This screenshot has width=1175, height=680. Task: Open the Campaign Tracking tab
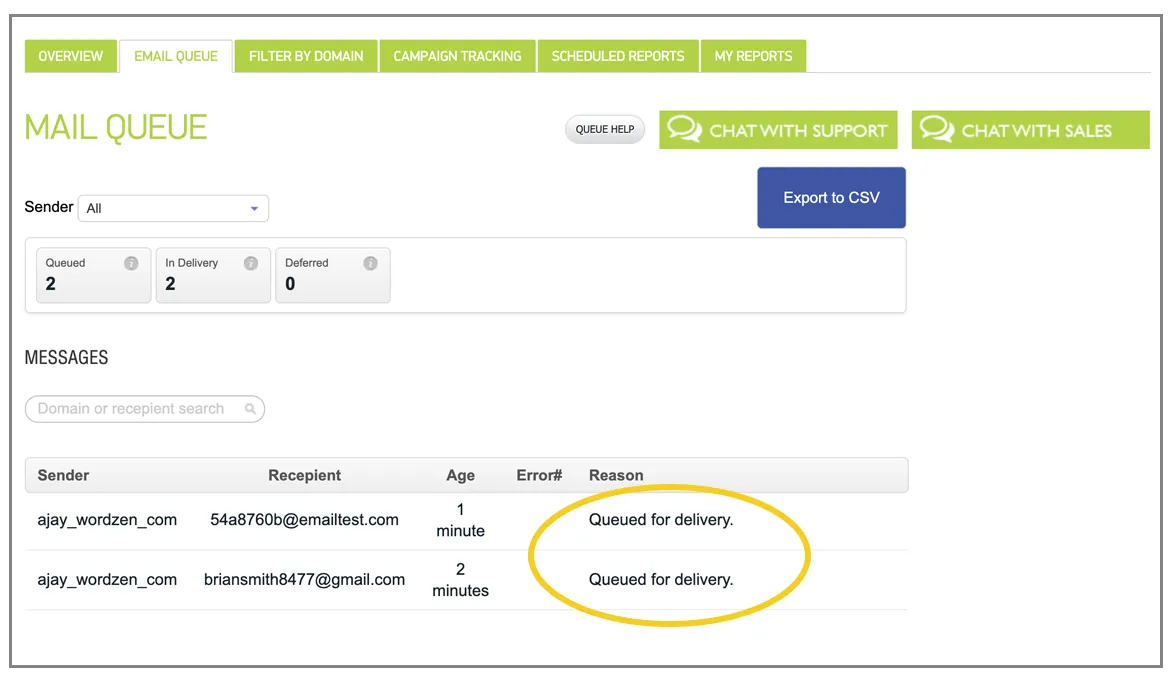click(457, 56)
